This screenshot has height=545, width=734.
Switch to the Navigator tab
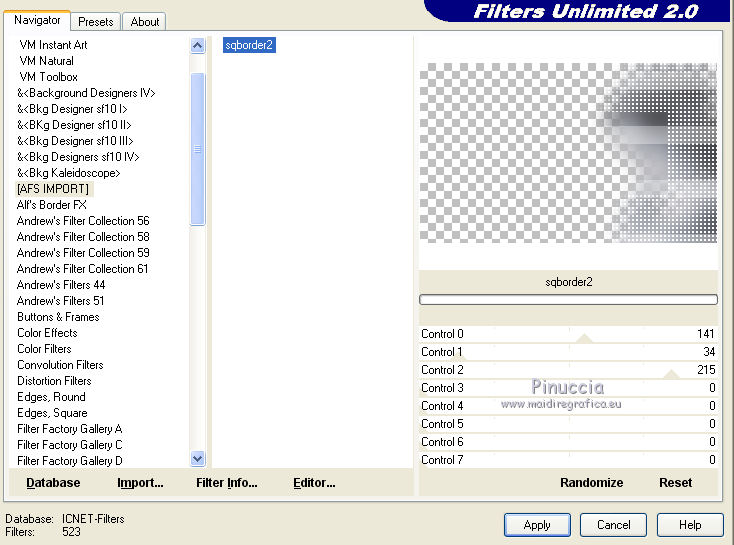[x=37, y=20]
